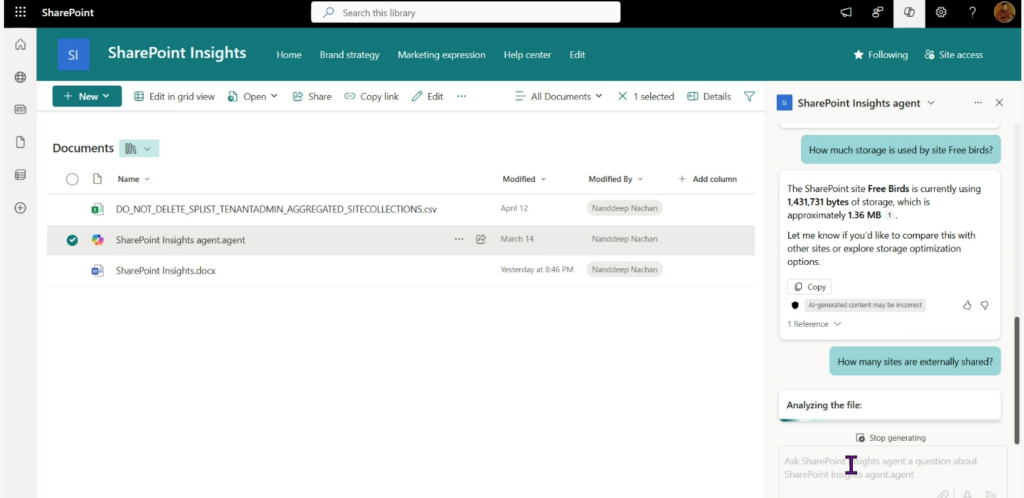Expand the SharePoint Insights agent selector chevron
The height and width of the screenshot is (498, 1024).
931,102
